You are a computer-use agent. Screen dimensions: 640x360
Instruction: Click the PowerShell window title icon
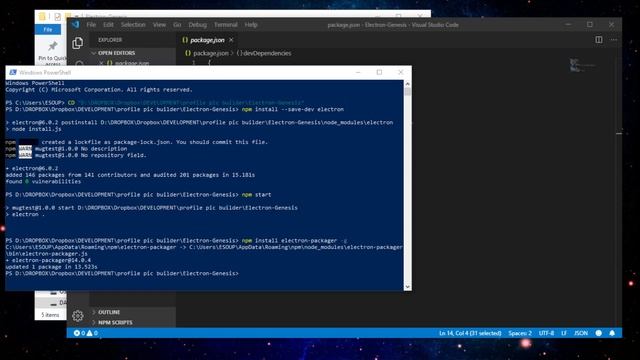13,72
